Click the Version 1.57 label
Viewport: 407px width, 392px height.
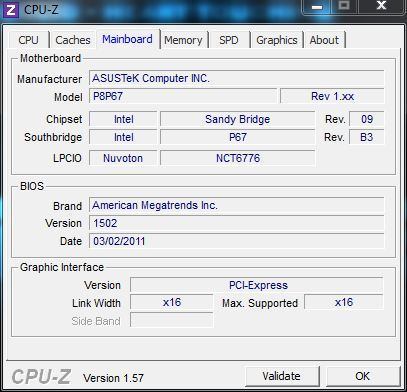click(x=113, y=378)
